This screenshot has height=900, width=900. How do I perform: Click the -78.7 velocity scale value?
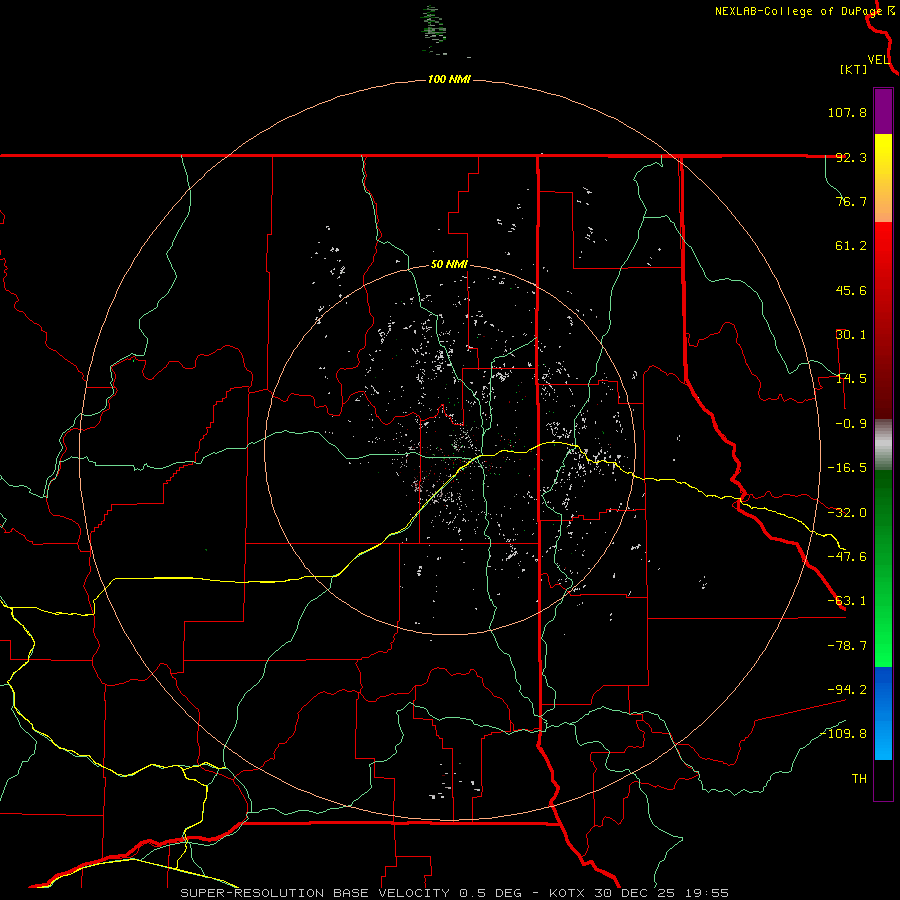tap(847, 646)
